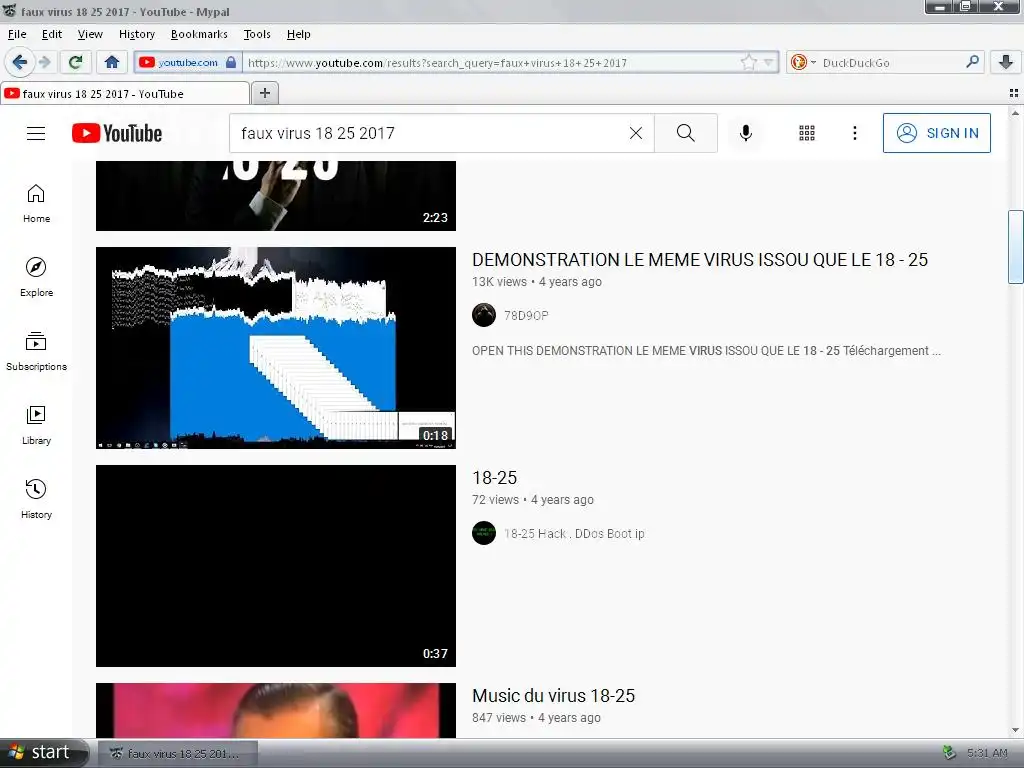Open the DuckDuckGo search engine selector
Image resolution: width=1024 pixels, height=768 pixels.
click(803, 62)
